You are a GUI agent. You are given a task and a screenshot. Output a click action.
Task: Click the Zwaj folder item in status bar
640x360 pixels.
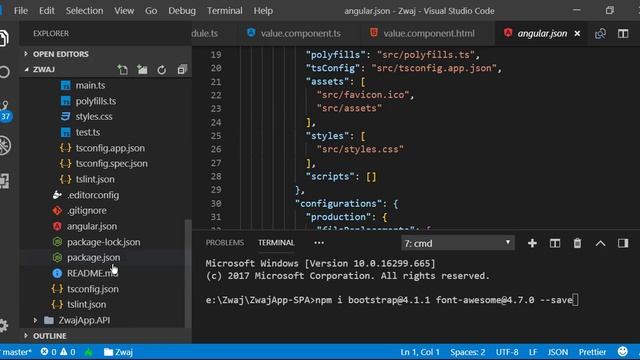tap(118, 352)
